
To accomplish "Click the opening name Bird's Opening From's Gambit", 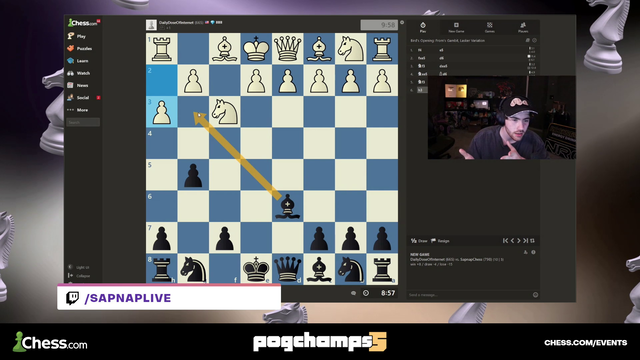I will 447,40.
